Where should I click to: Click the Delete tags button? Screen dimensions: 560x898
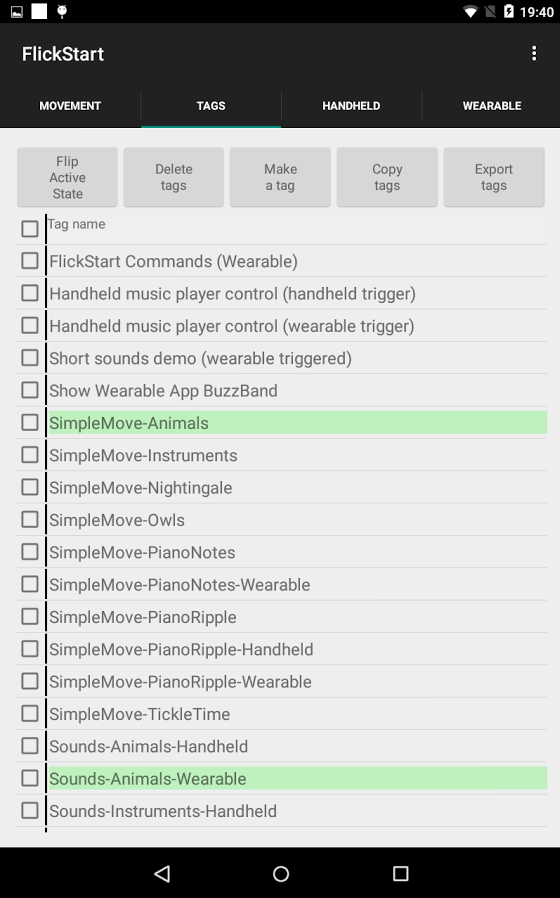[x=173, y=177]
